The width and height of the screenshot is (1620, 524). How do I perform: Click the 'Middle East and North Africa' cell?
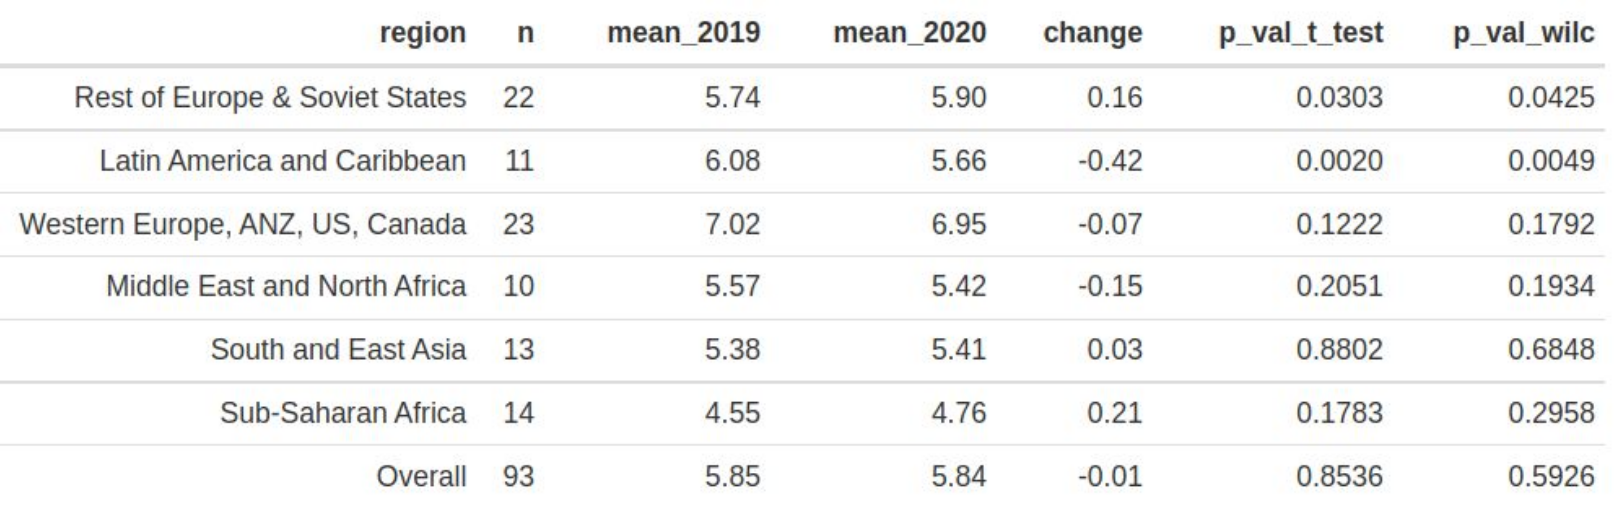[286, 286]
